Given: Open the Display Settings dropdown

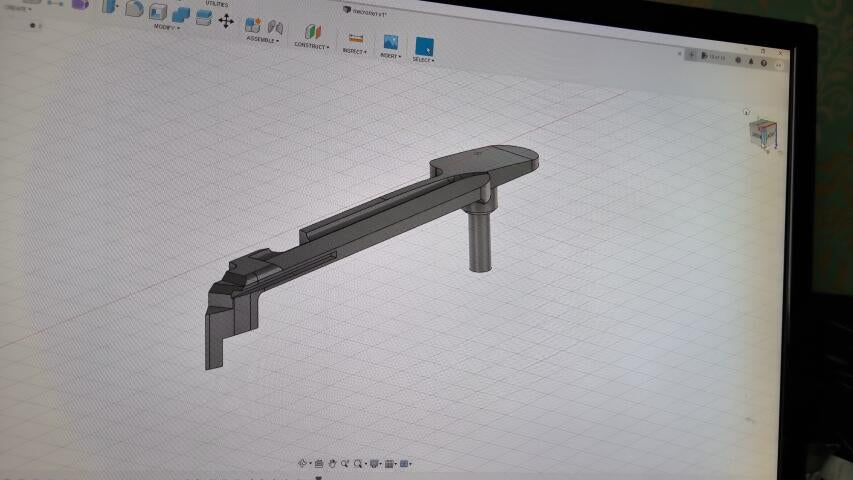Looking at the screenshot, I should tap(375, 464).
